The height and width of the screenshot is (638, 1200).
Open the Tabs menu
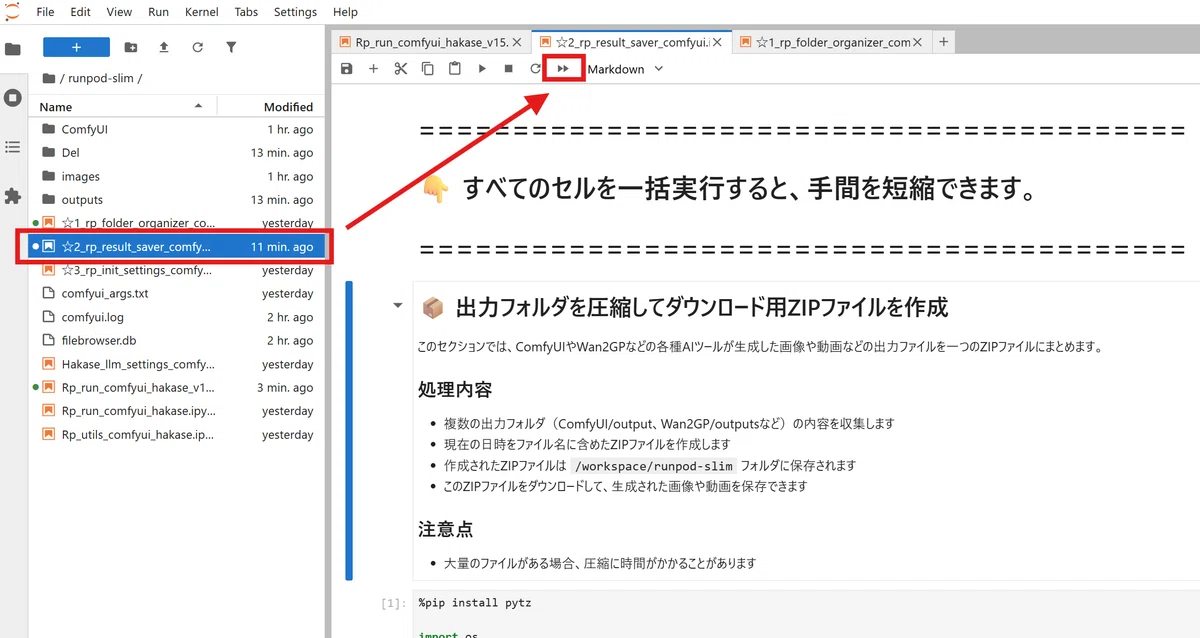(x=246, y=12)
